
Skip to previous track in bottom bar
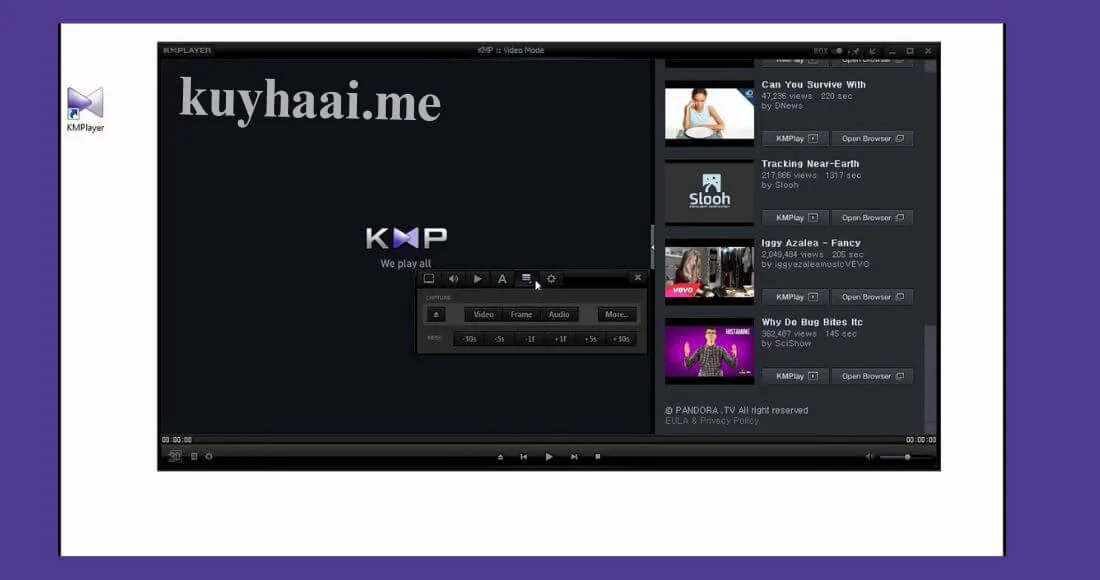pos(523,457)
